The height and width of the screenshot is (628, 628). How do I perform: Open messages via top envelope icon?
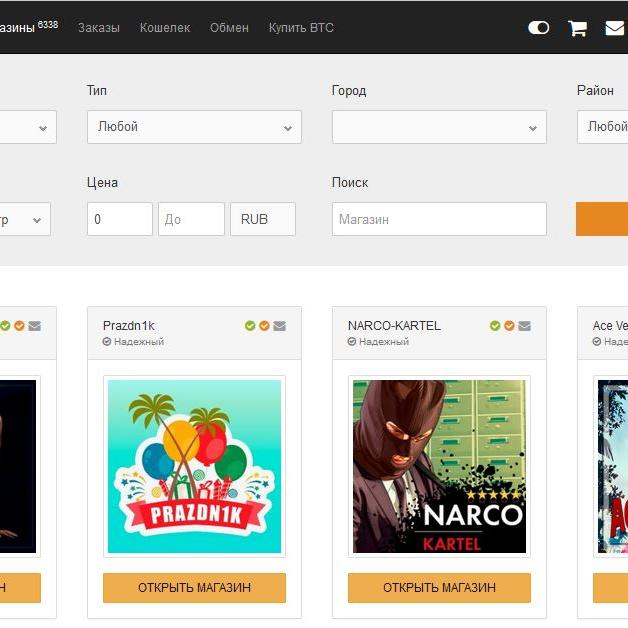click(615, 28)
